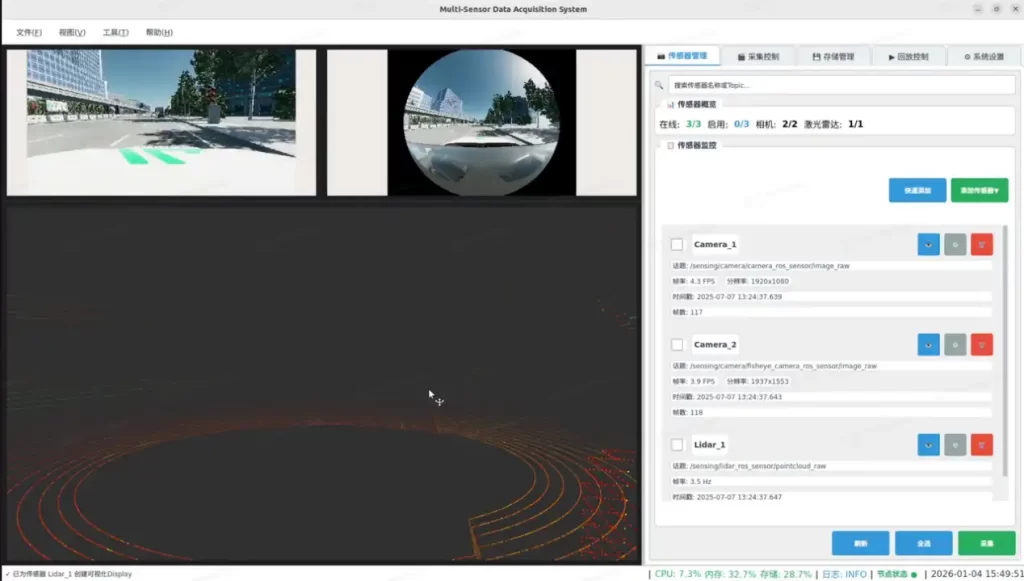
Task: Open the 文件(F) menu
Action: [x=29, y=32]
